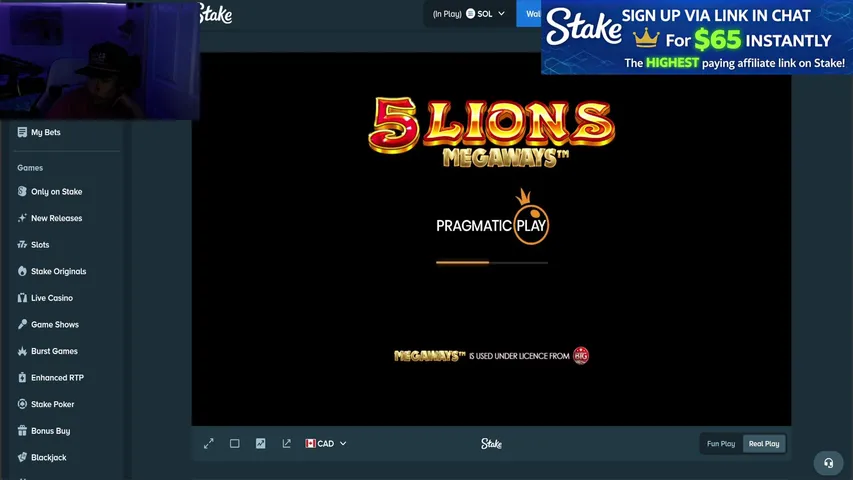Click the My Bets receipt icon
Image resolution: width=853 pixels, height=480 pixels.
(22, 132)
